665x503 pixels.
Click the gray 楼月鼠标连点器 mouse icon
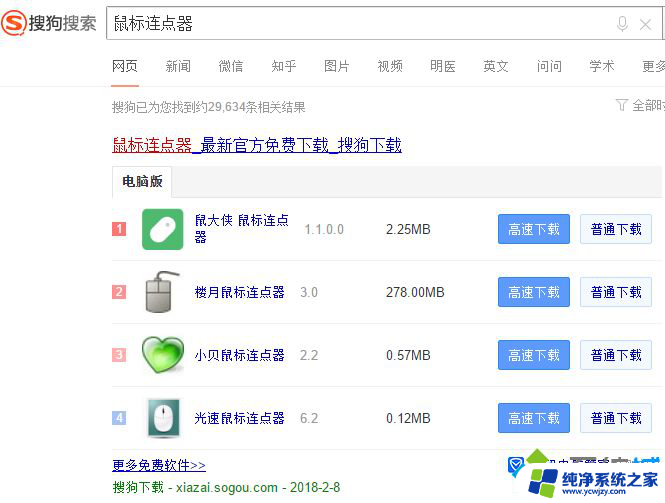162,292
